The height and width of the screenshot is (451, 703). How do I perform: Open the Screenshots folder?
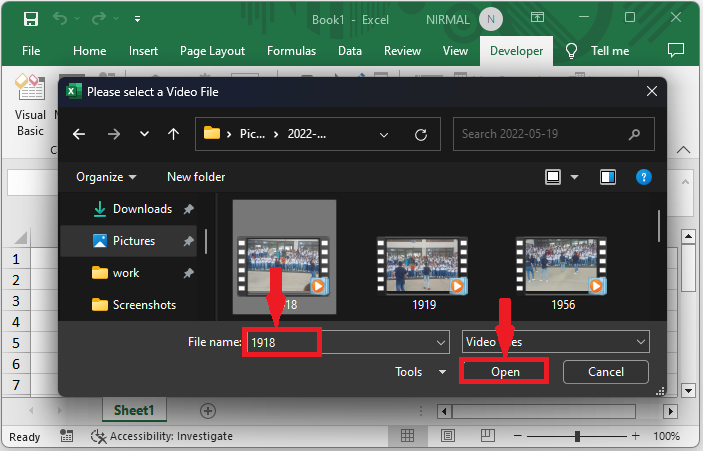point(134,305)
